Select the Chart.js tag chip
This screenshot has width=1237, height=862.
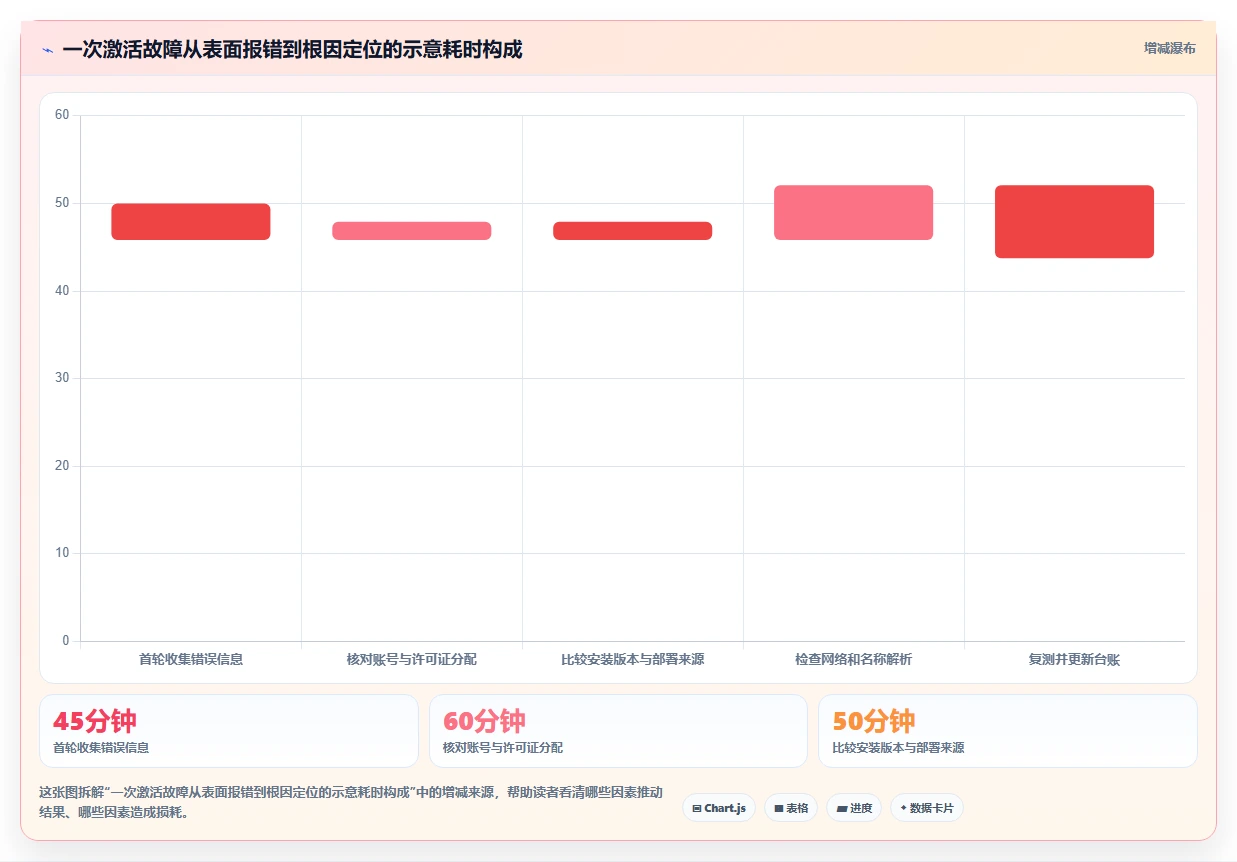(x=719, y=808)
